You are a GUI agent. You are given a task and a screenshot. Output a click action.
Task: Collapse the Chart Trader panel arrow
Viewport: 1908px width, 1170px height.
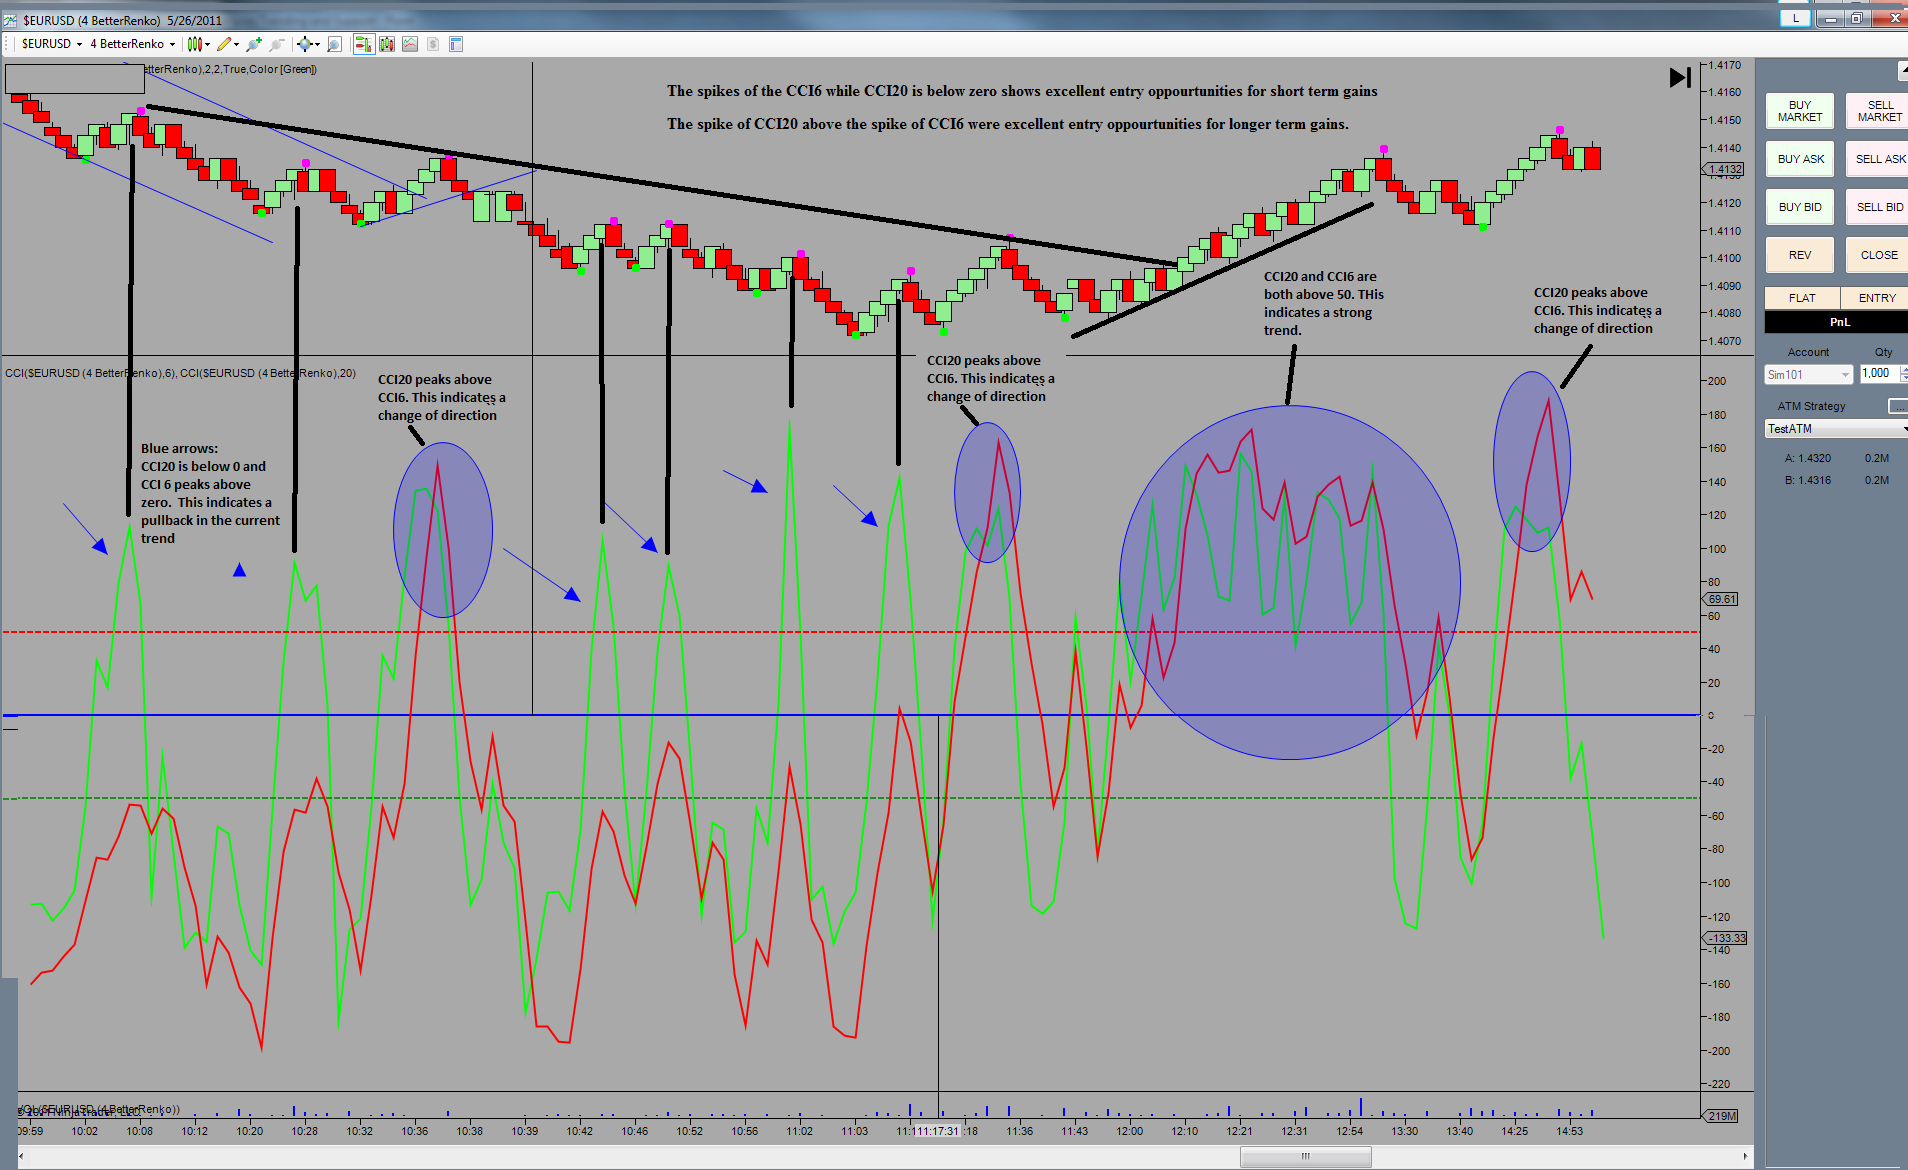click(1903, 71)
